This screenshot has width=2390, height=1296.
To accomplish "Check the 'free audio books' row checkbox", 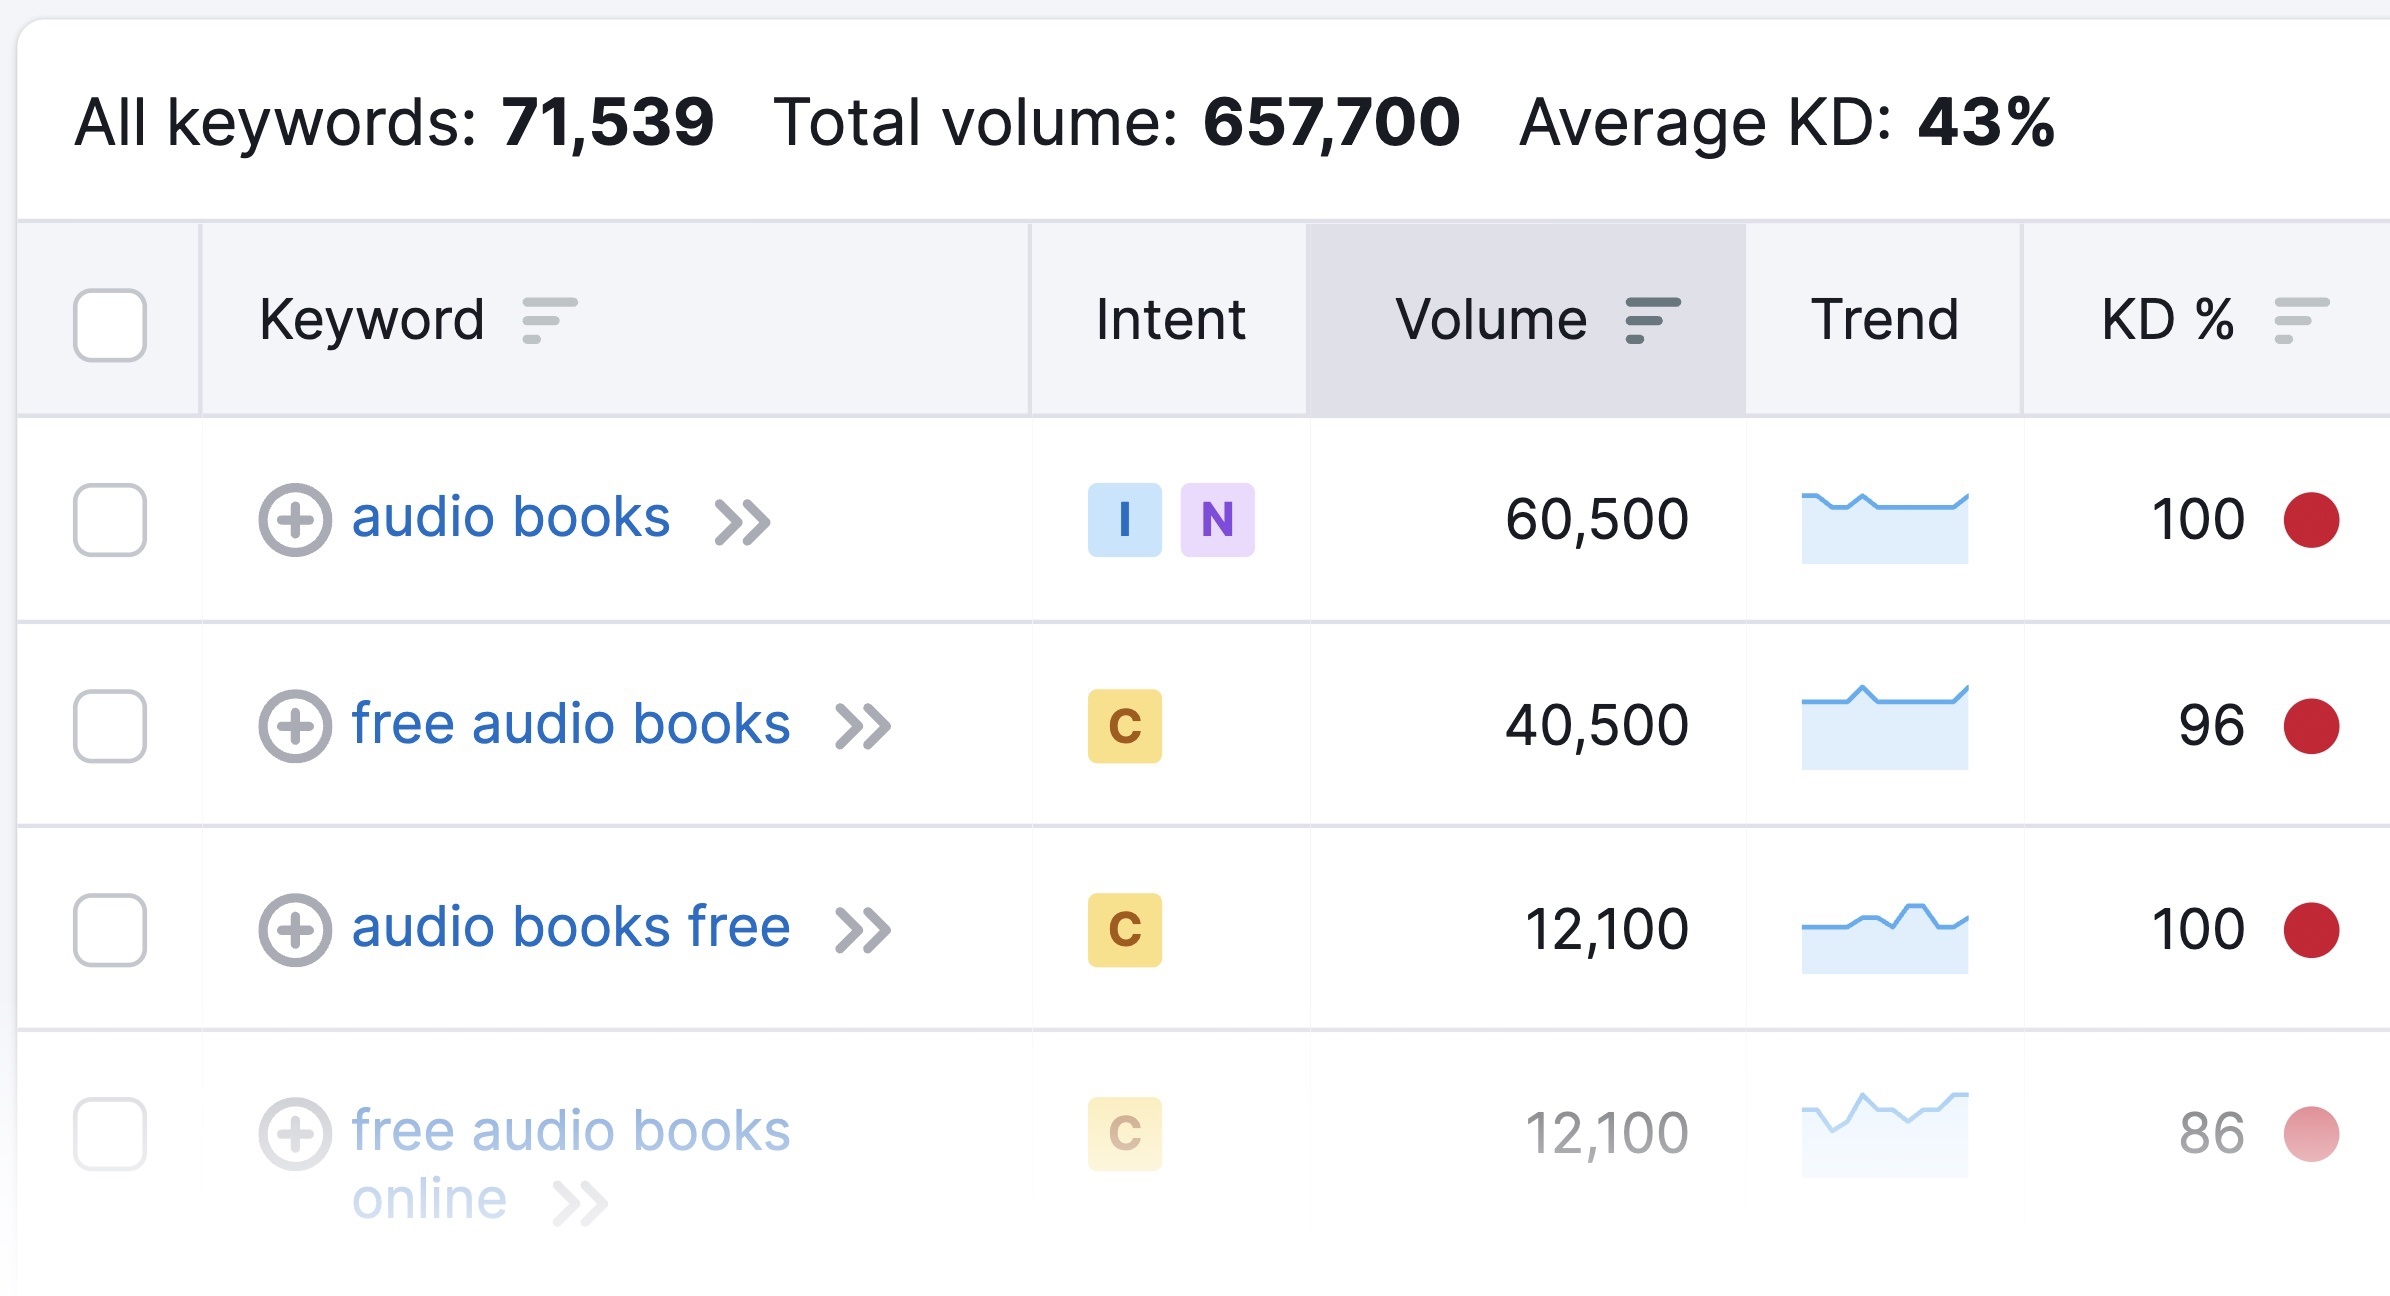I will coord(110,726).
